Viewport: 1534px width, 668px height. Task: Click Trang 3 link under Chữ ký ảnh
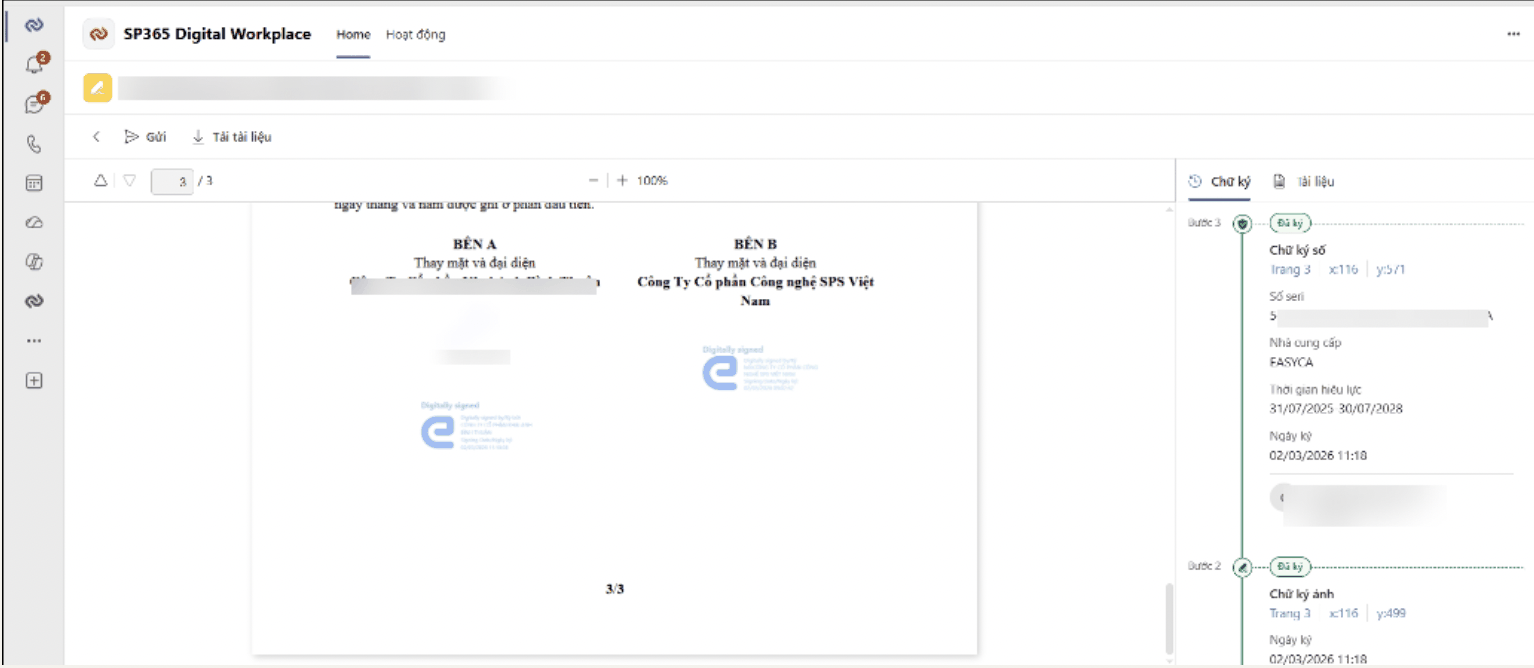click(1290, 613)
